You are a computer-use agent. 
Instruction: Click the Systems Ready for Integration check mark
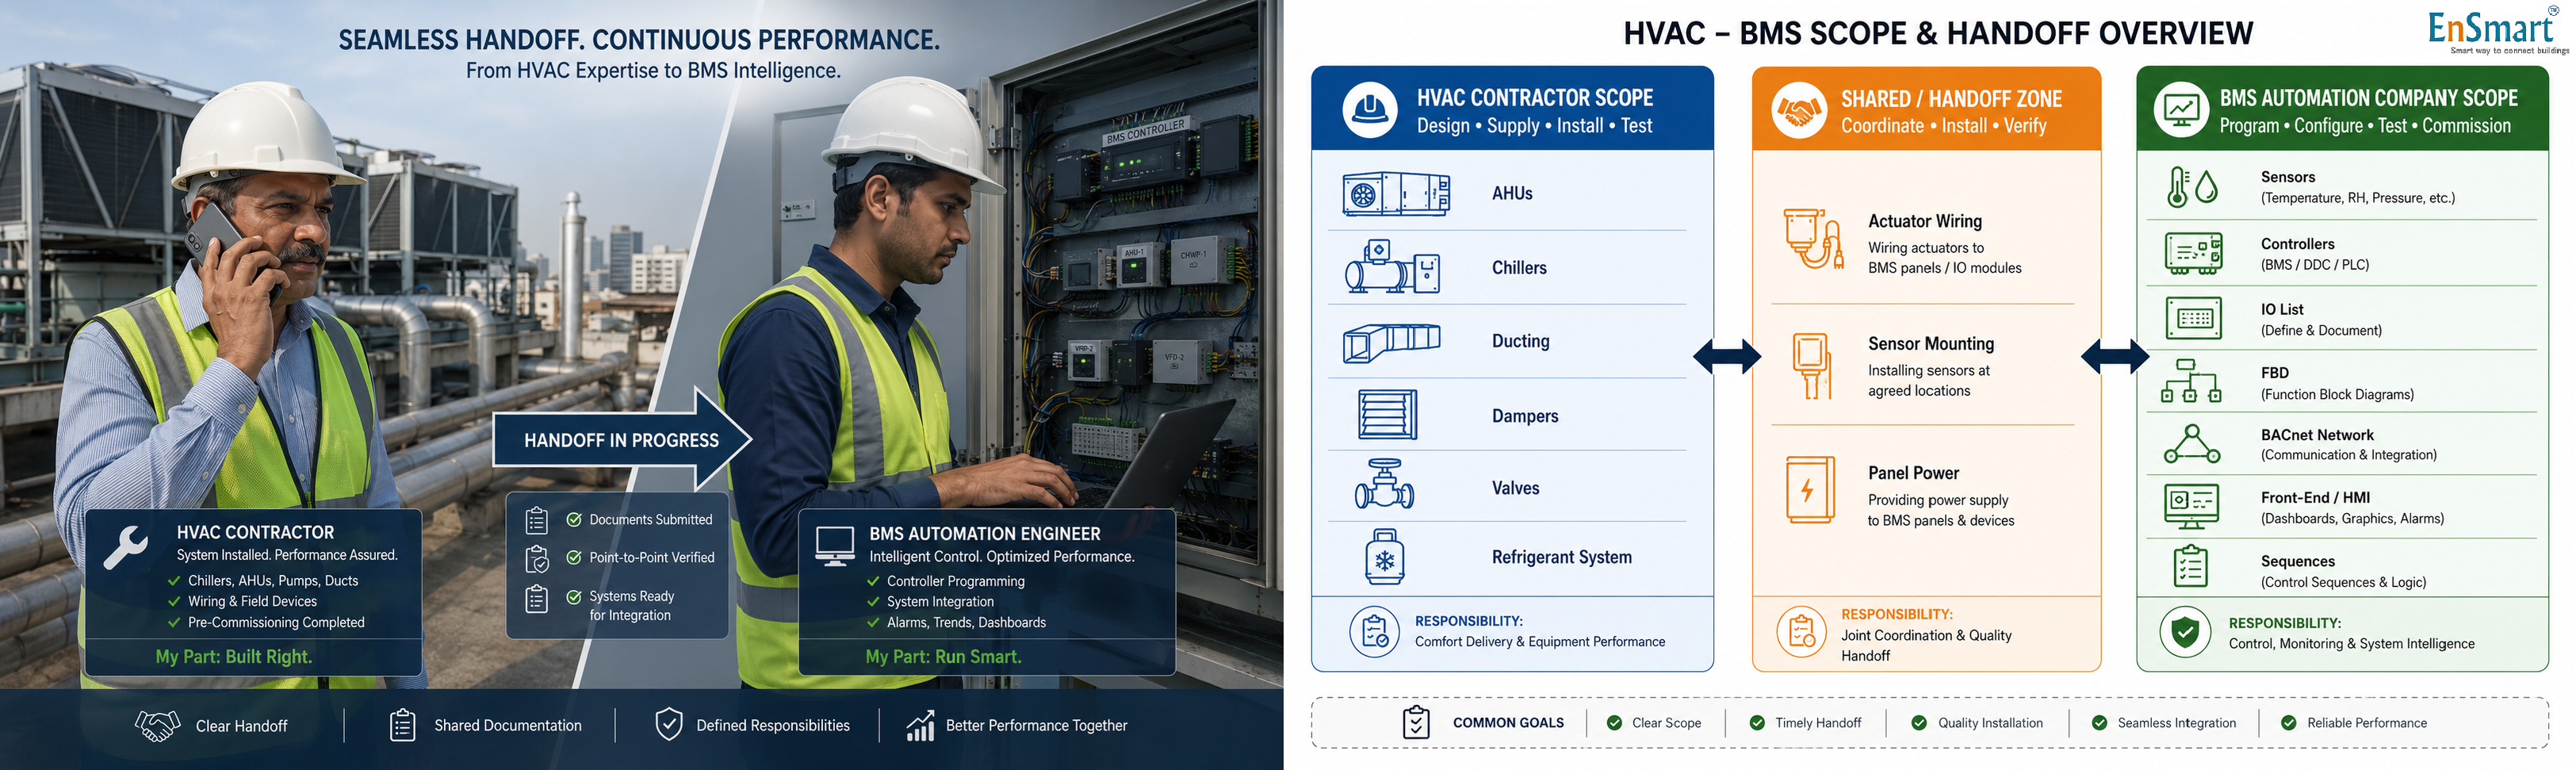point(574,597)
